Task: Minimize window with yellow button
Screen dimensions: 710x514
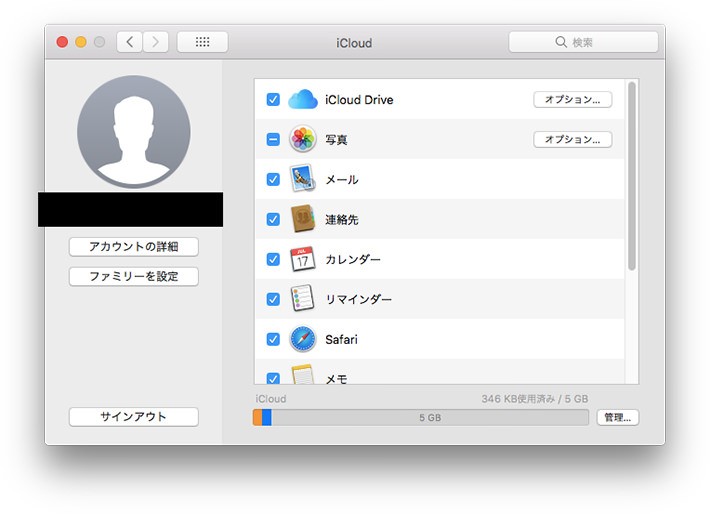Action: [81, 42]
